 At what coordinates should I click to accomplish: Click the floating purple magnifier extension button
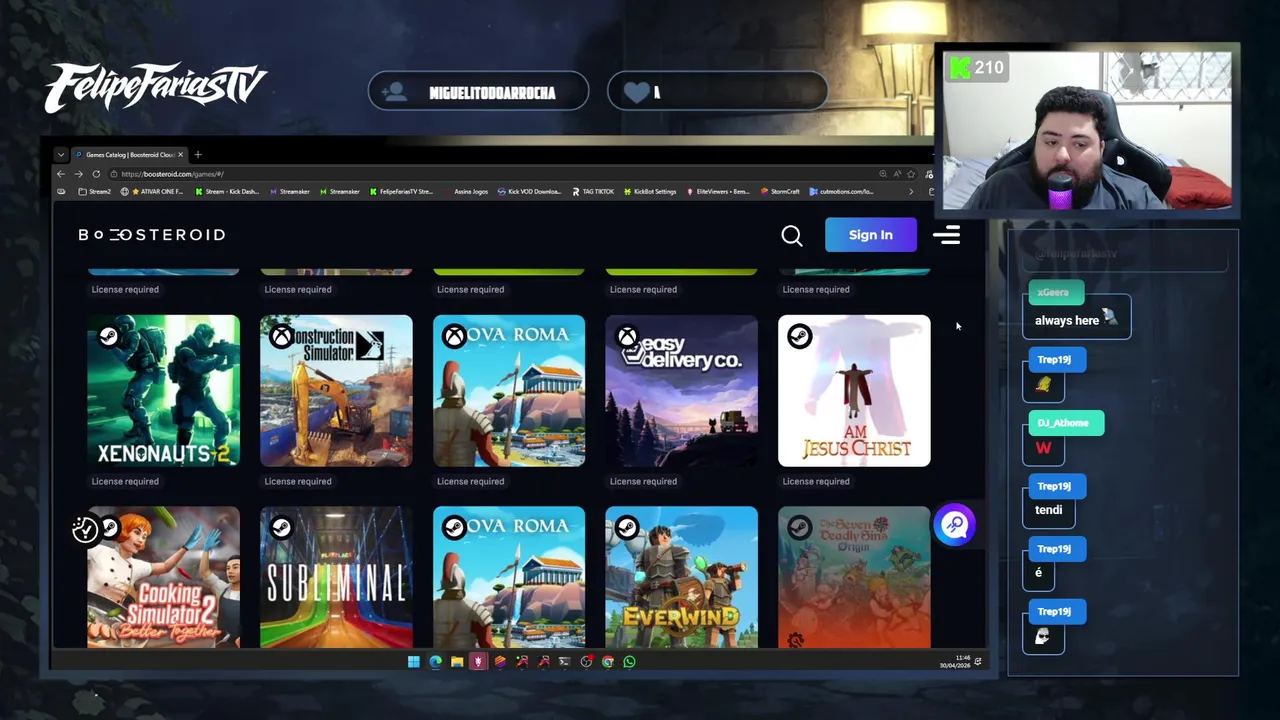pos(954,525)
